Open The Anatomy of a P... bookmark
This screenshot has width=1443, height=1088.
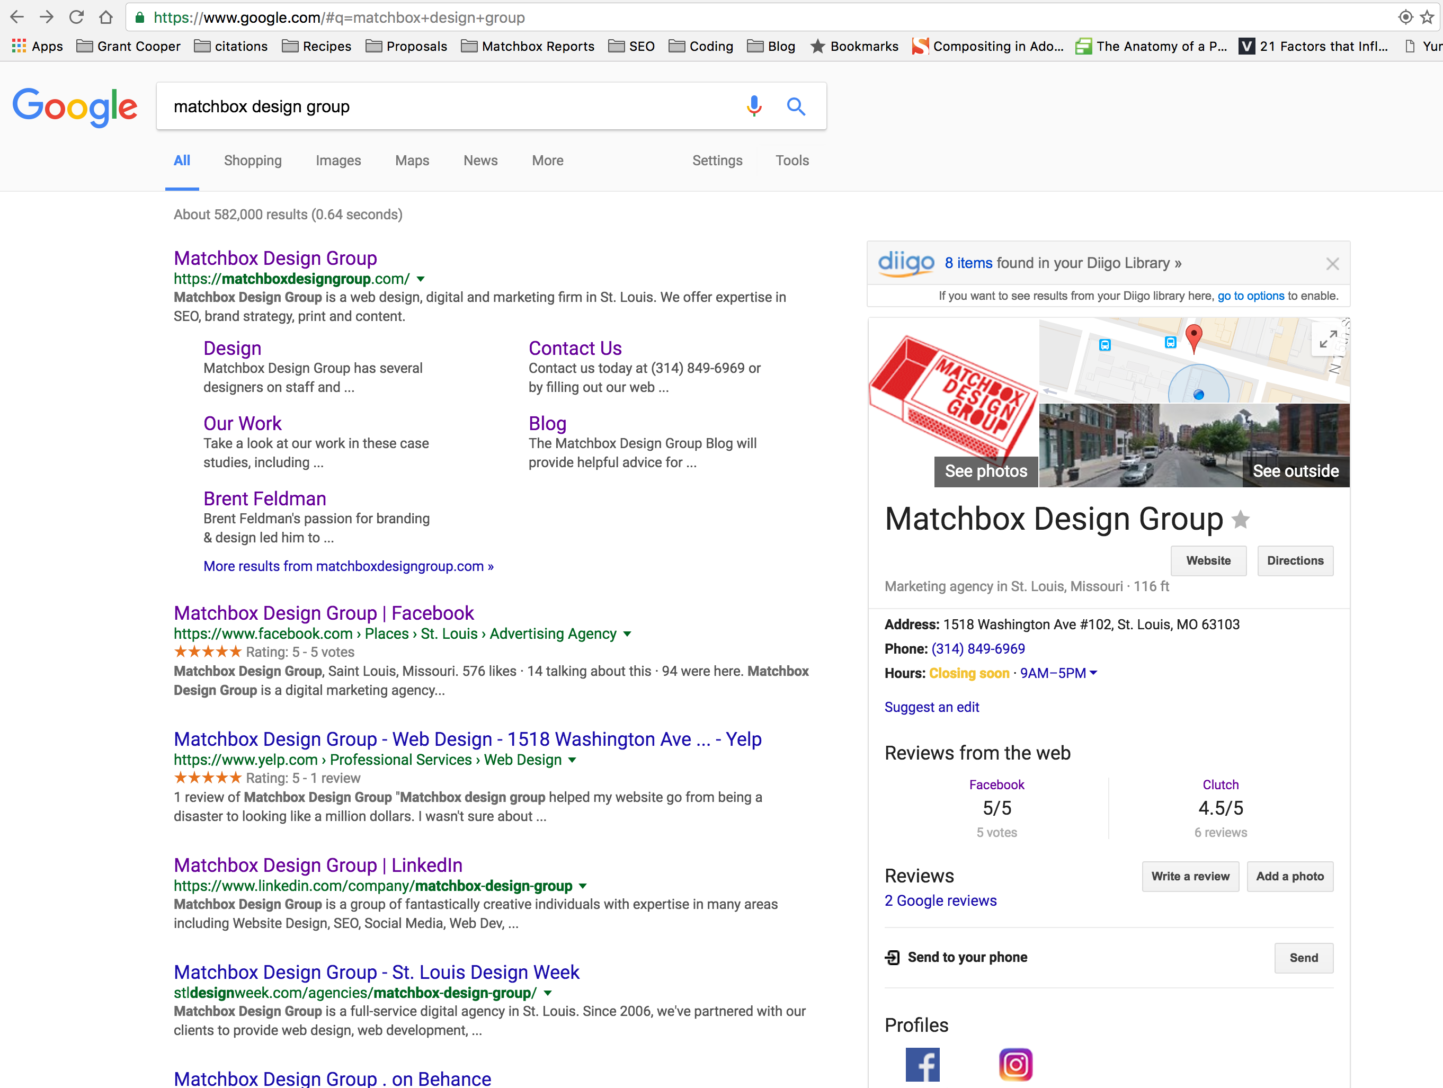pos(1151,46)
